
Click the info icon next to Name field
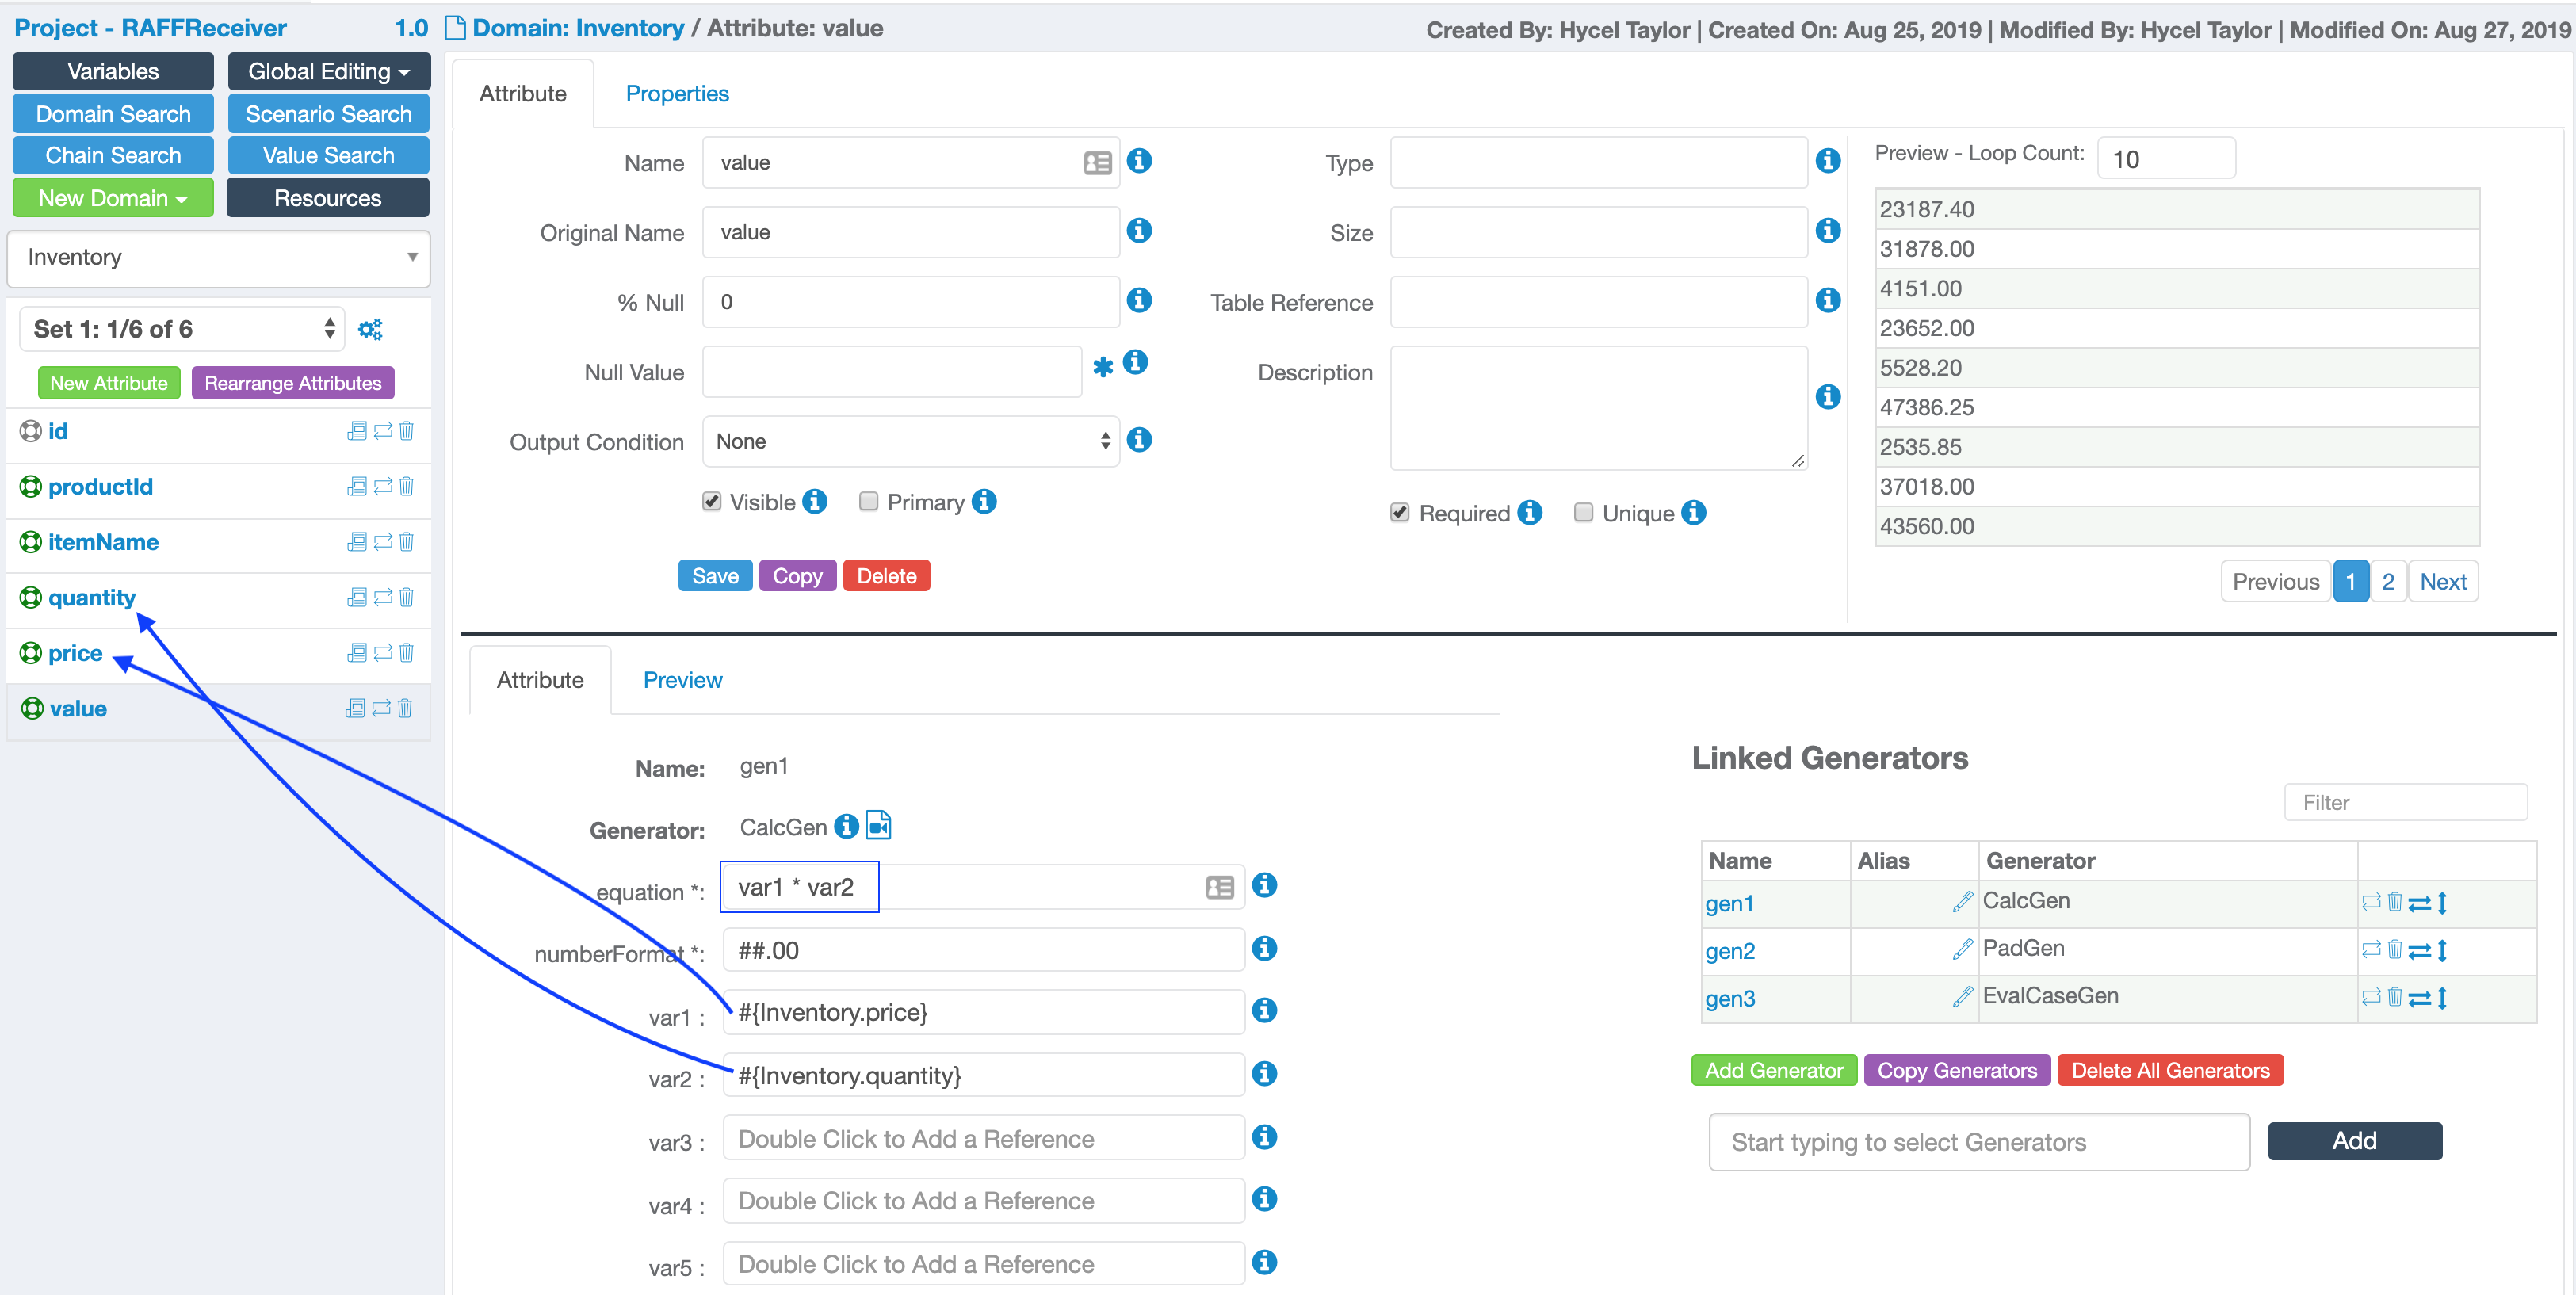click(x=1139, y=161)
